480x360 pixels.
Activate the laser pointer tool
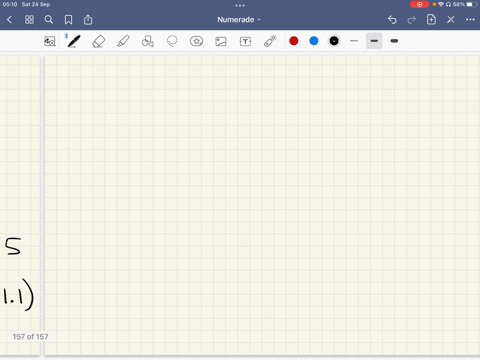(270, 41)
